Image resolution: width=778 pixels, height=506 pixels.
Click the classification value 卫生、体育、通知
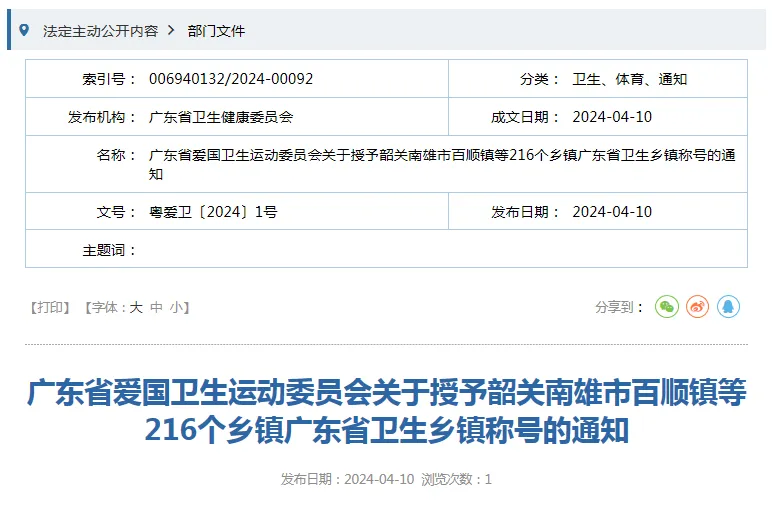point(630,79)
